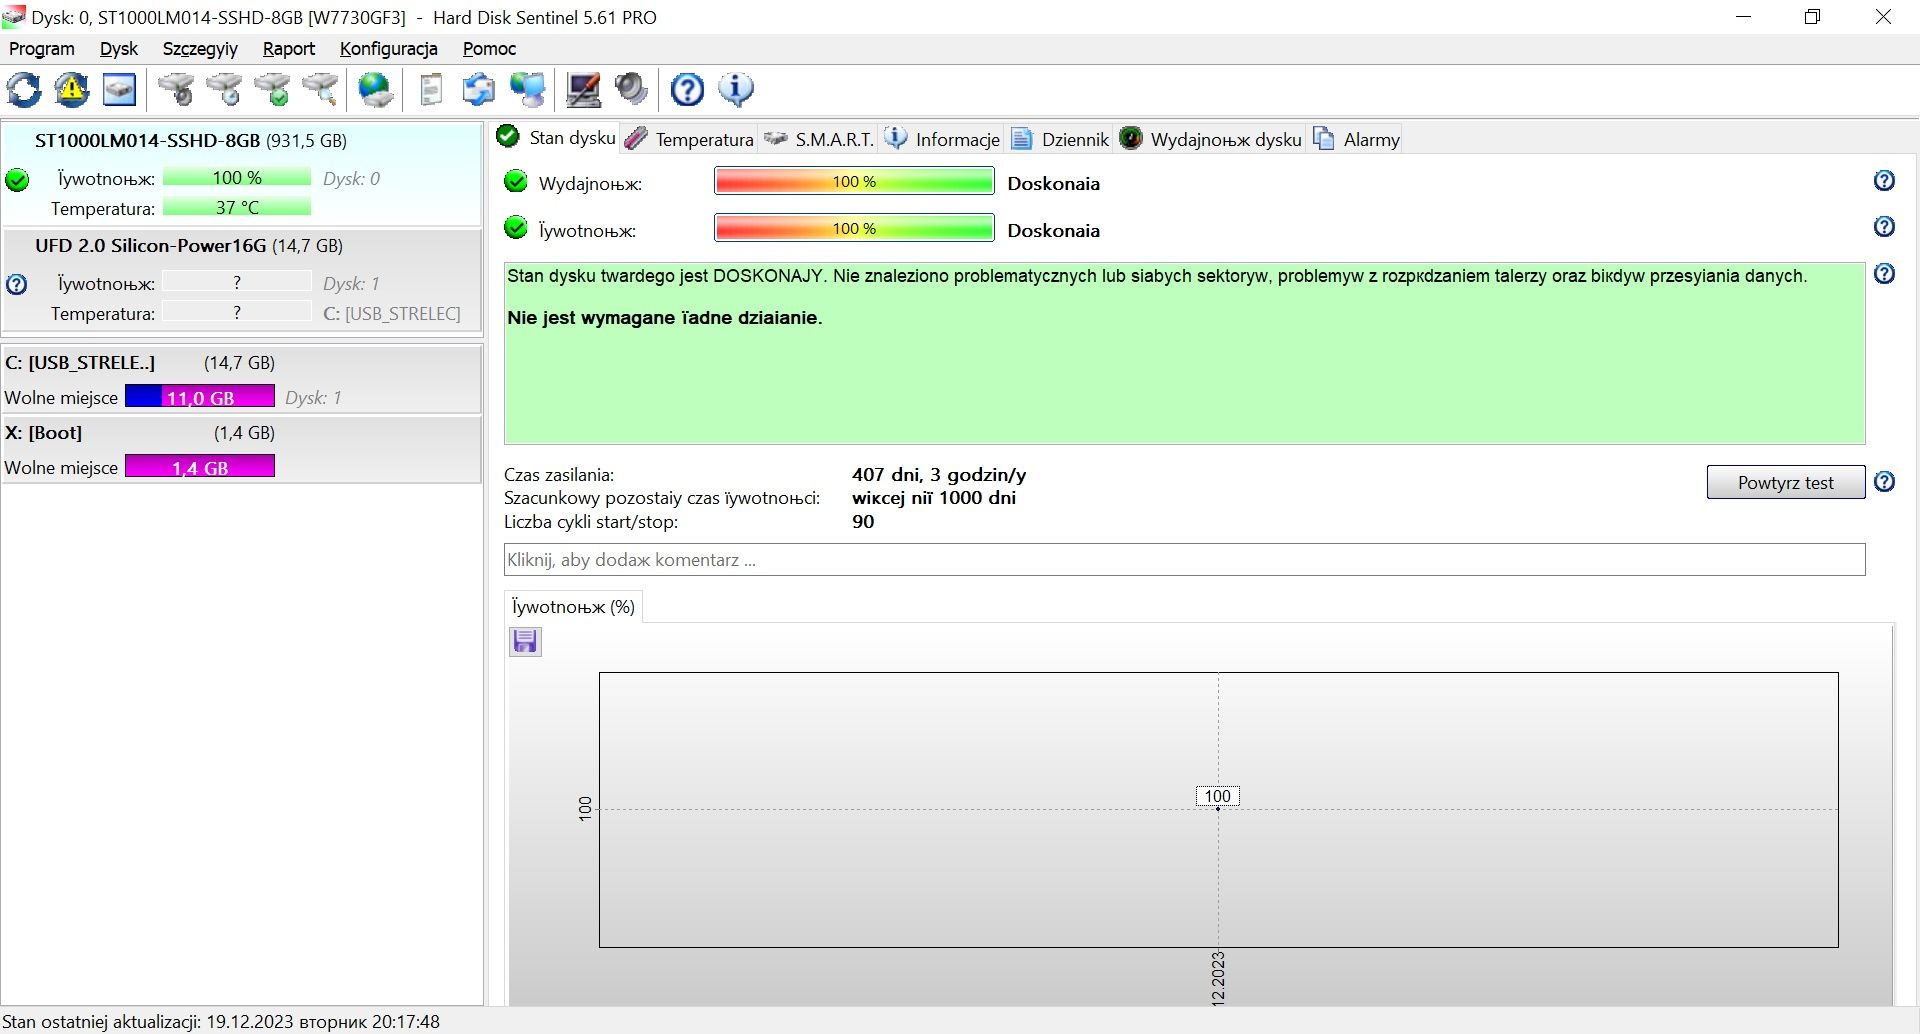Open the Szczegyiy menu
The width and height of the screenshot is (1920, 1034).
pyautogui.click(x=200, y=49)
